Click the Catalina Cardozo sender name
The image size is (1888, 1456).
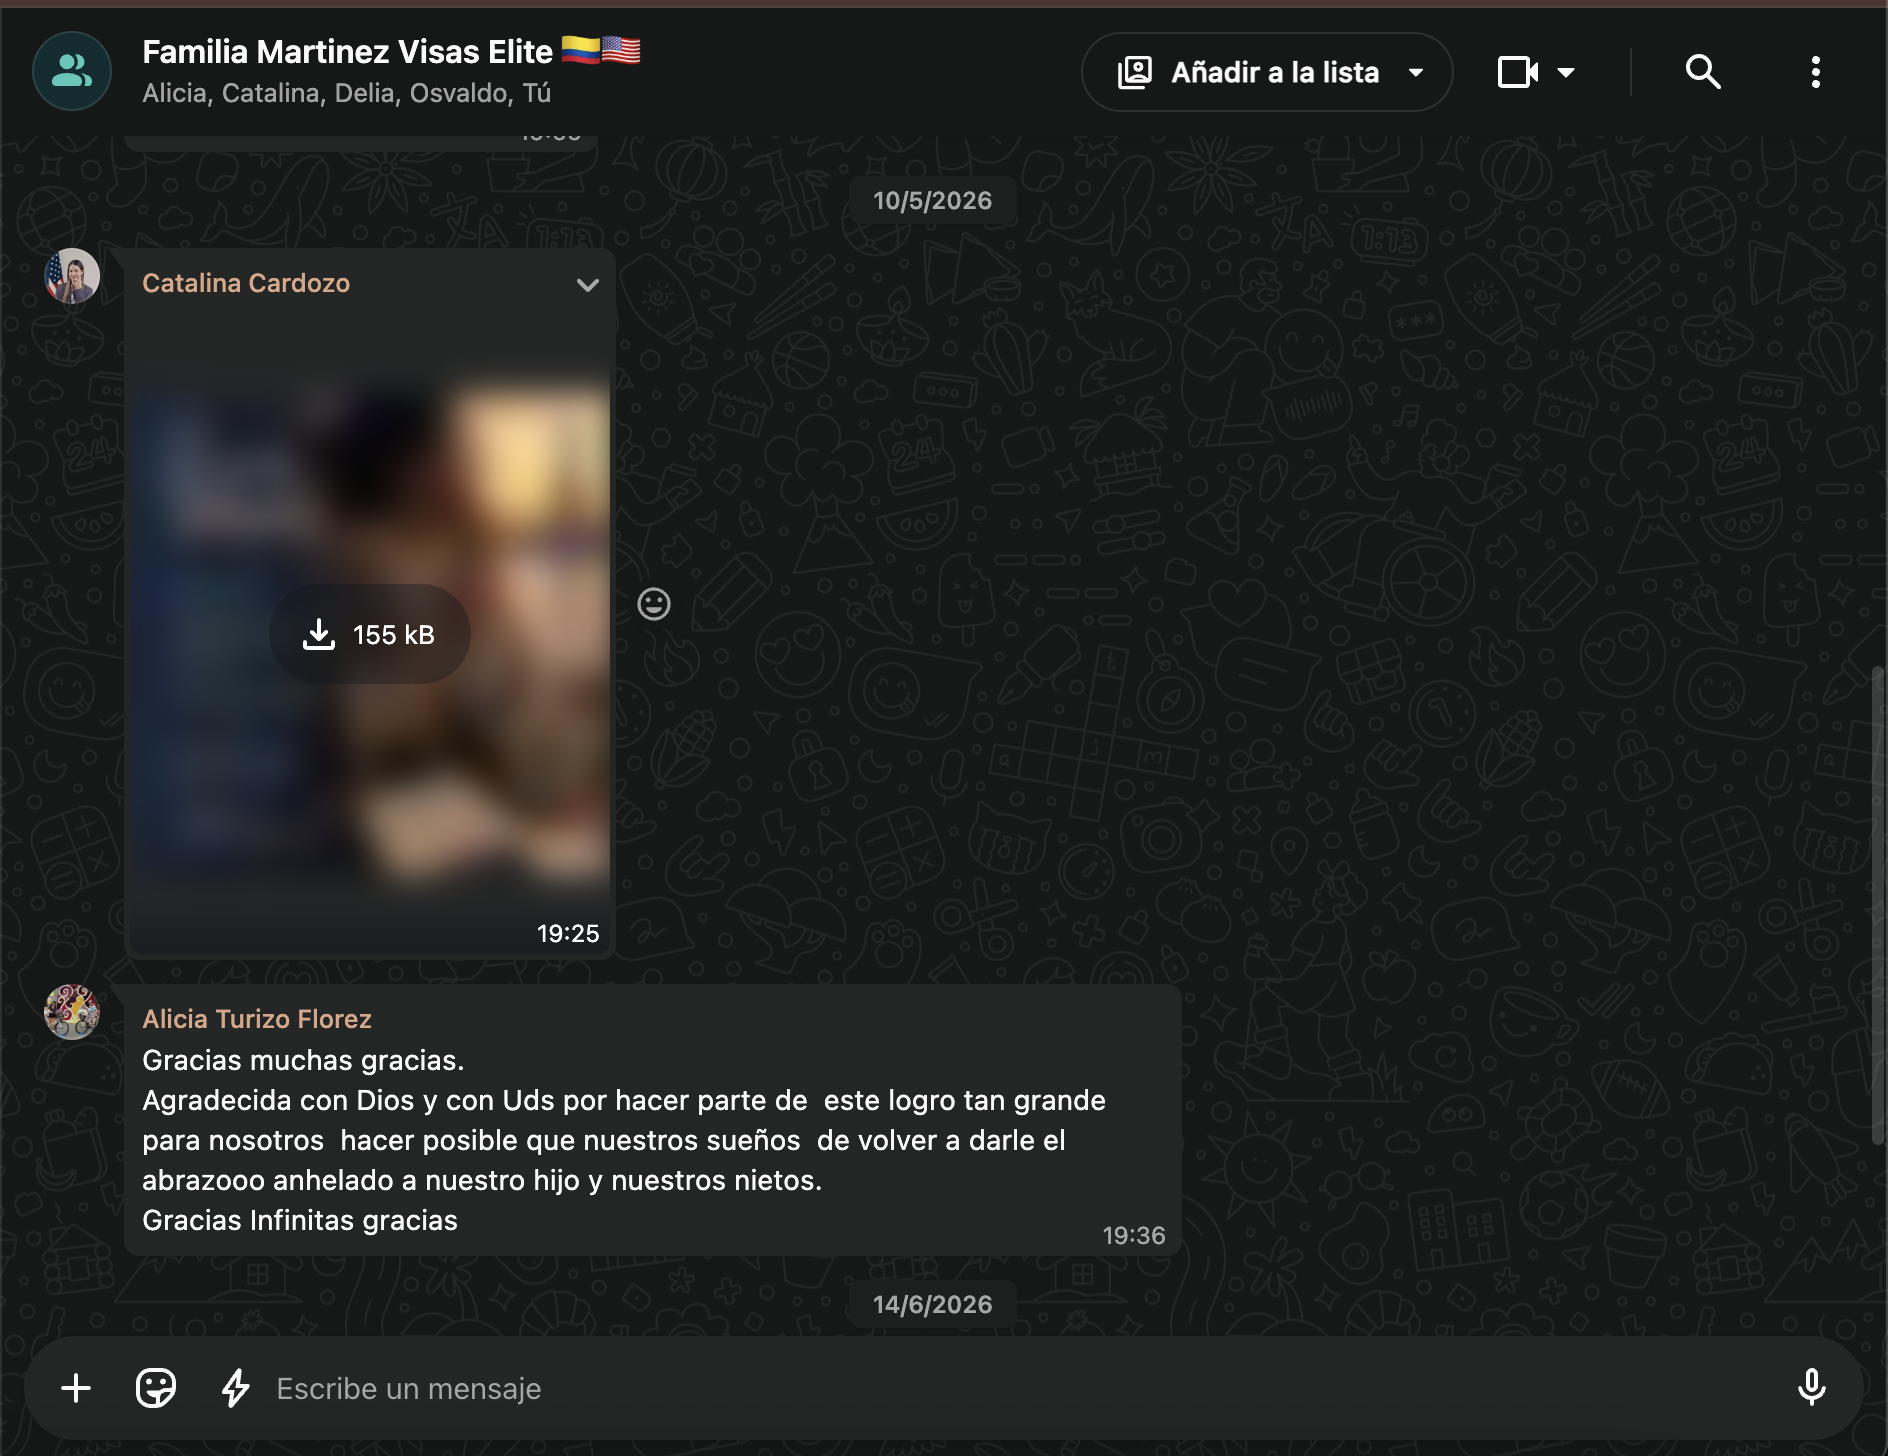click(246, 284)
